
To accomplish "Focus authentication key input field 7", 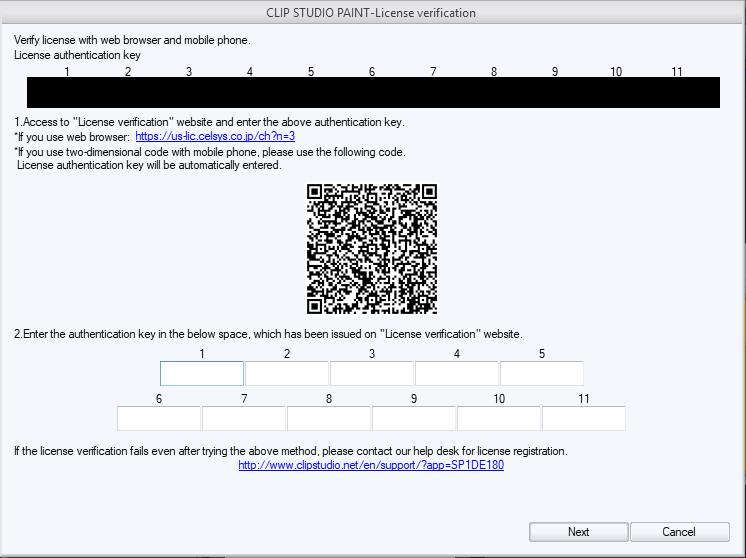I will tap(244, 419).
